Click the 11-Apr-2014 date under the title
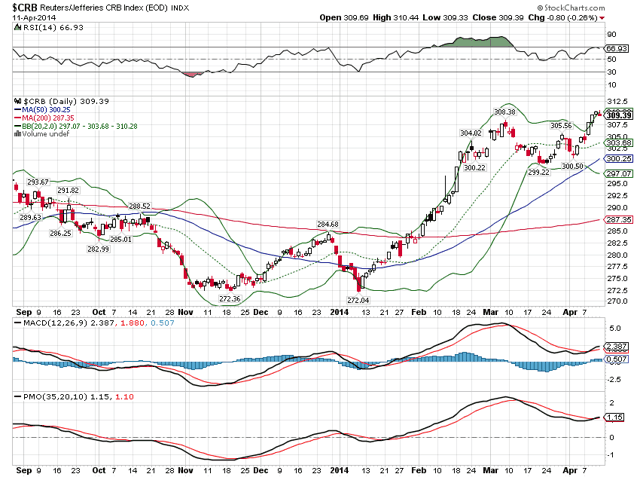Viewport: 640px width, 477px height. [x=34, y=18]
